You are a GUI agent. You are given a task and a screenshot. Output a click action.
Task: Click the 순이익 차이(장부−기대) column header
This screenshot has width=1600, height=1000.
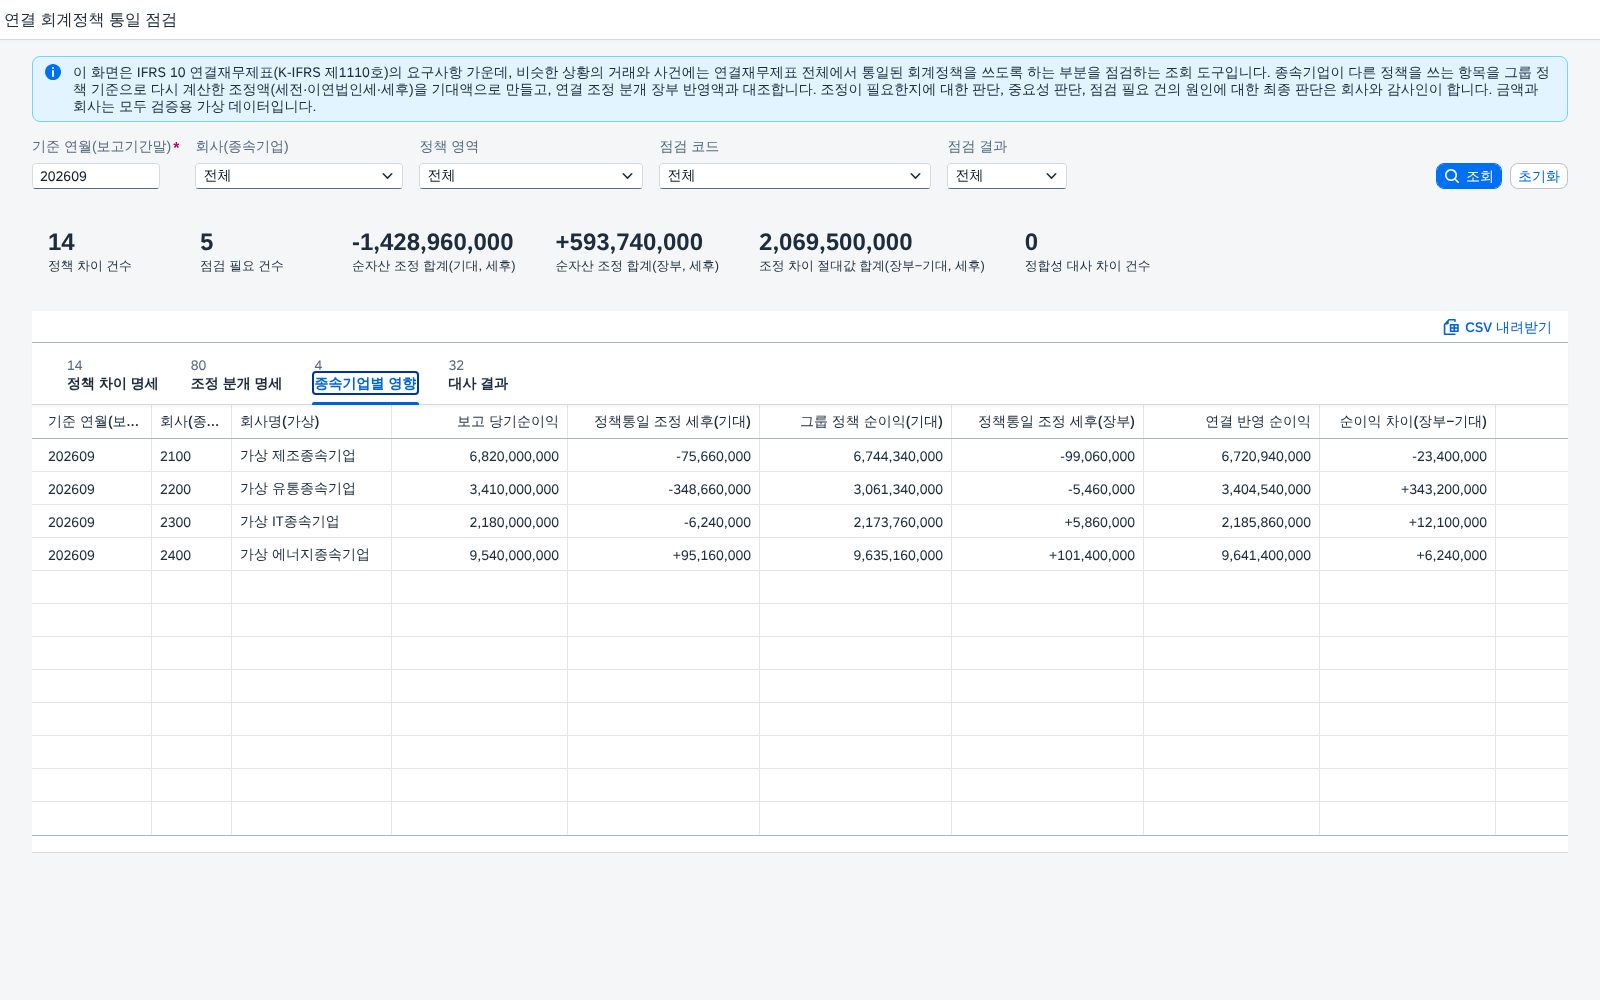pyautogui.click(x=1408, y=422)
